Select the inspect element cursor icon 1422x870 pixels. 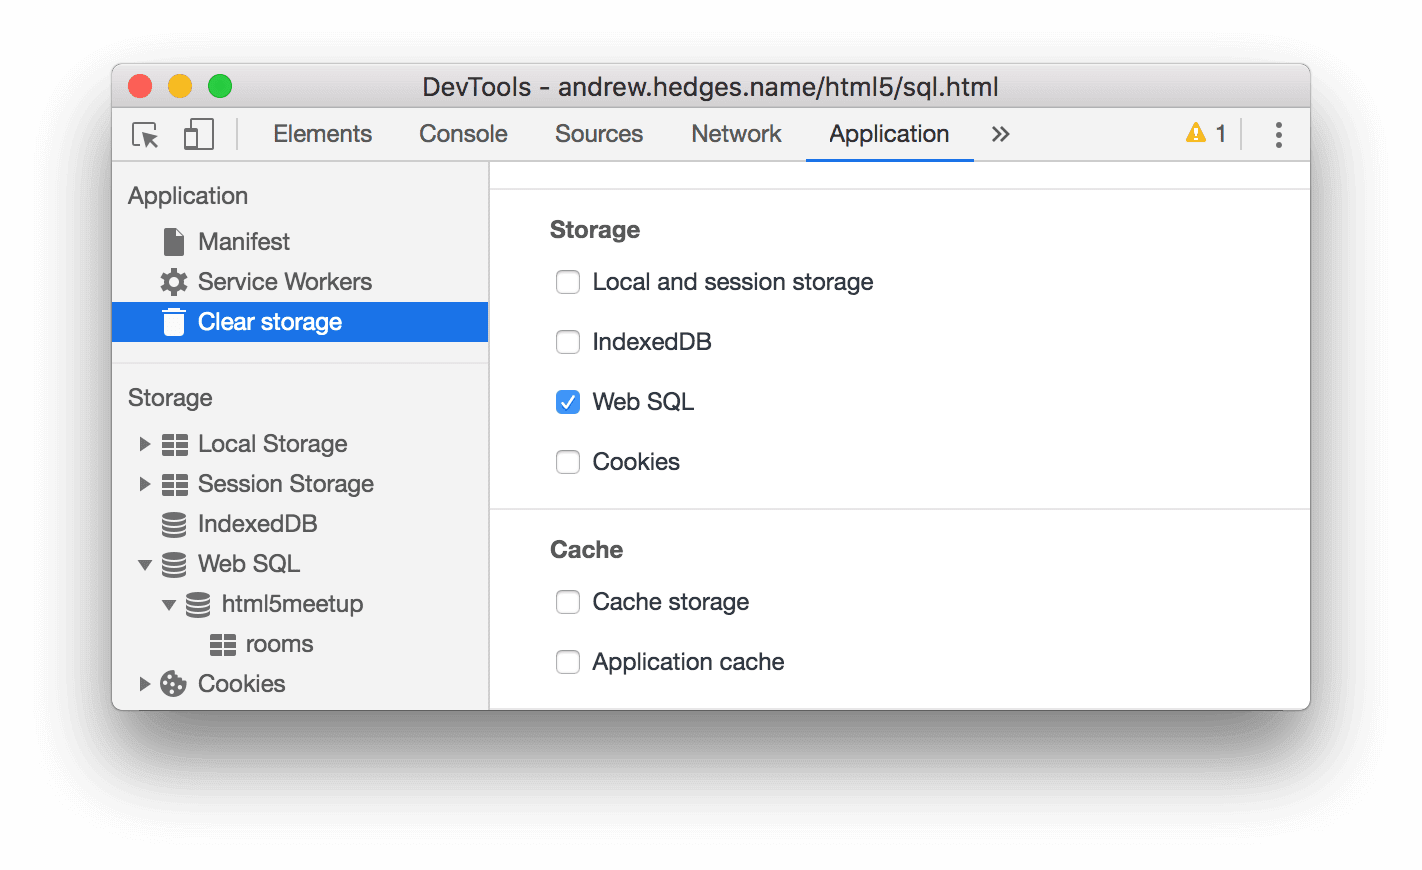tap(144, 134)
